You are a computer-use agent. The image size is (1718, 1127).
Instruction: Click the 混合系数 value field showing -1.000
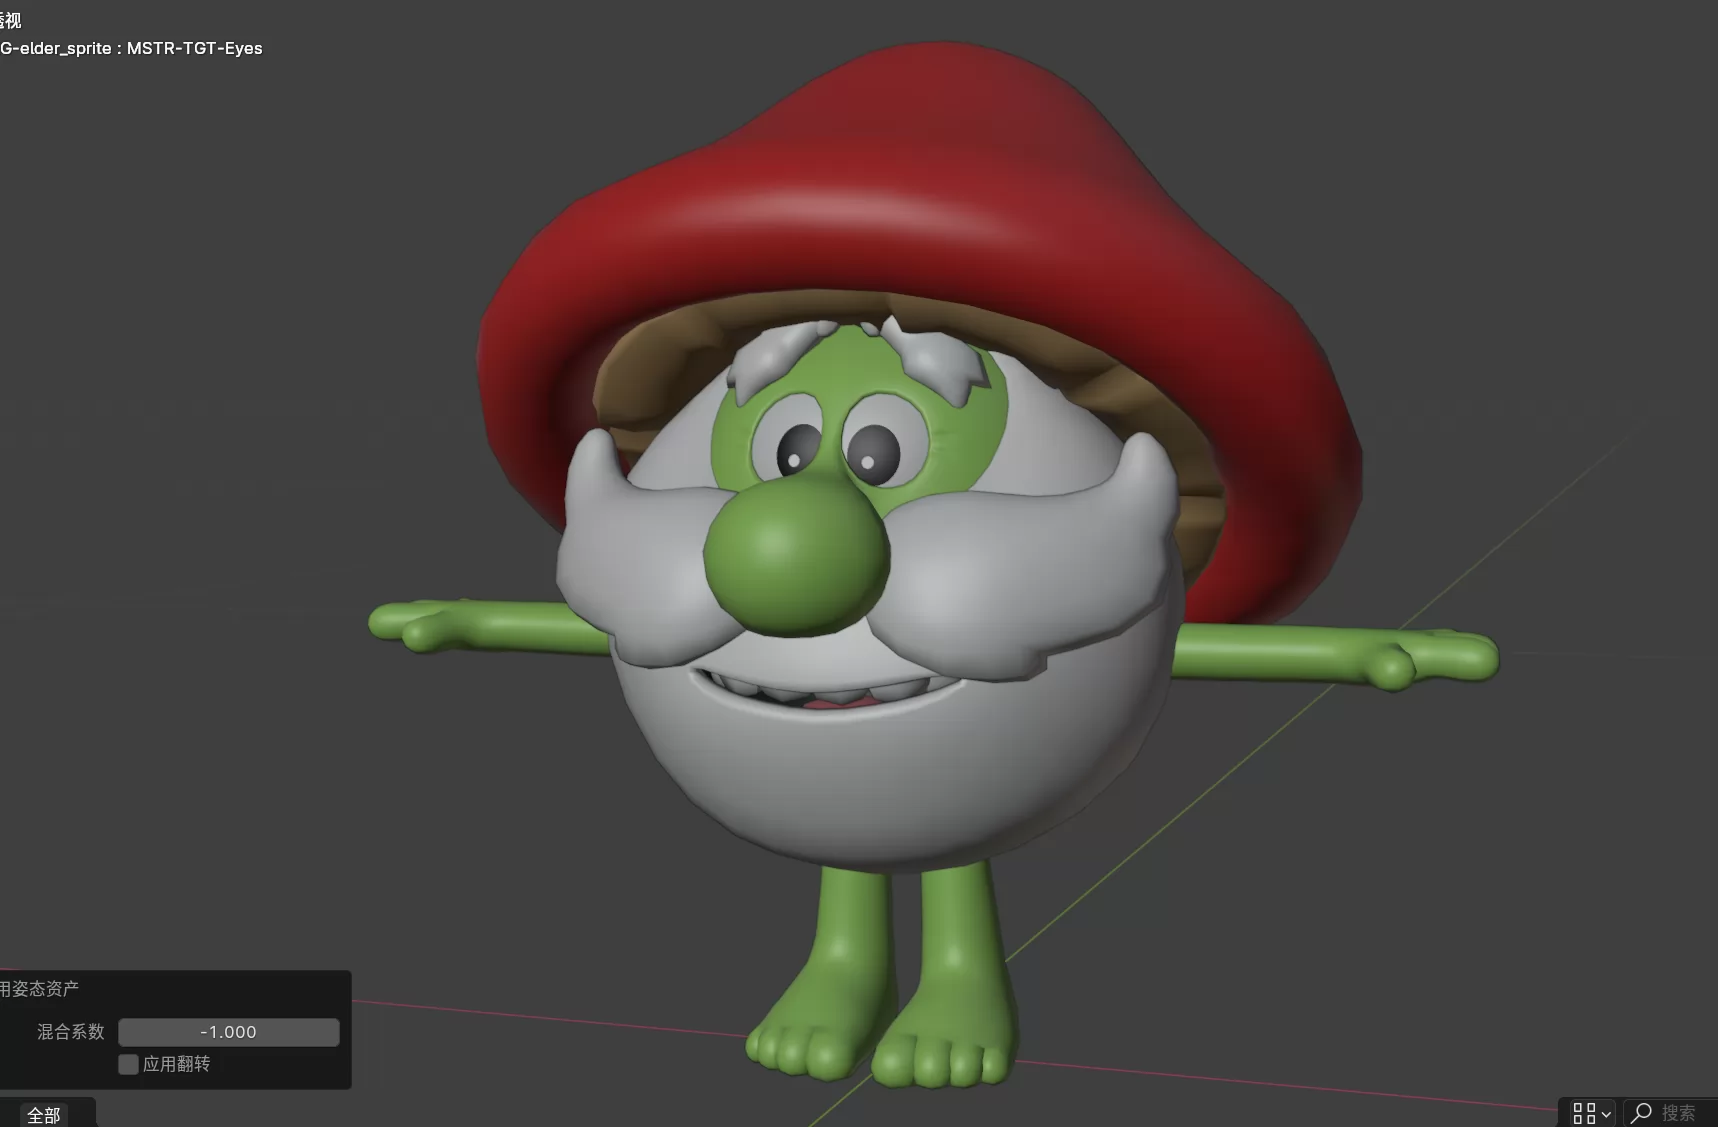click(x=228, y=1032)
